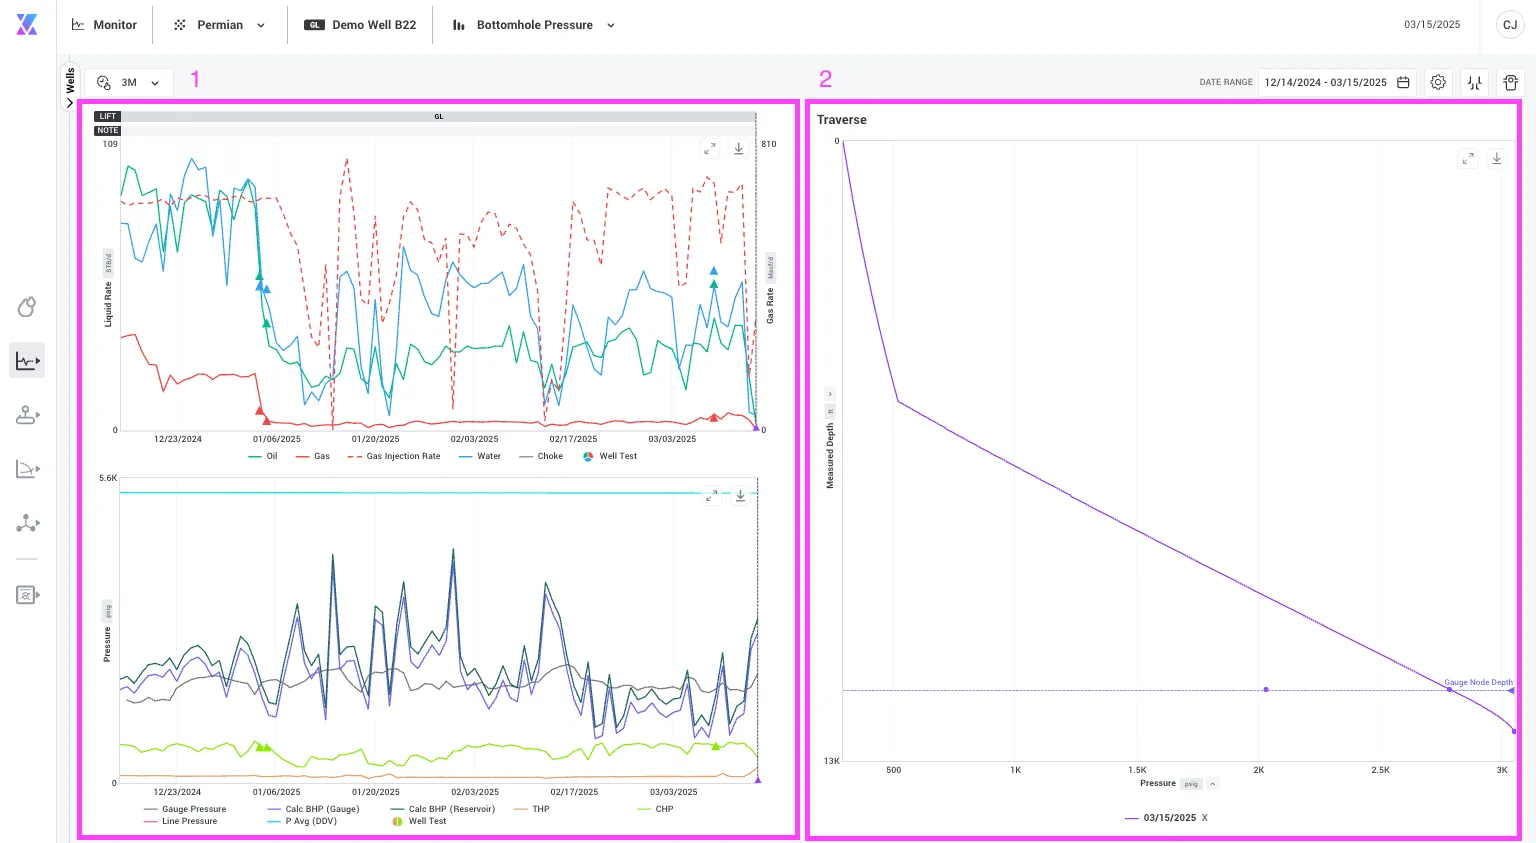Open the wellhead pump sidebar icon
This screenshot has width=1536, height=843.
27,415
